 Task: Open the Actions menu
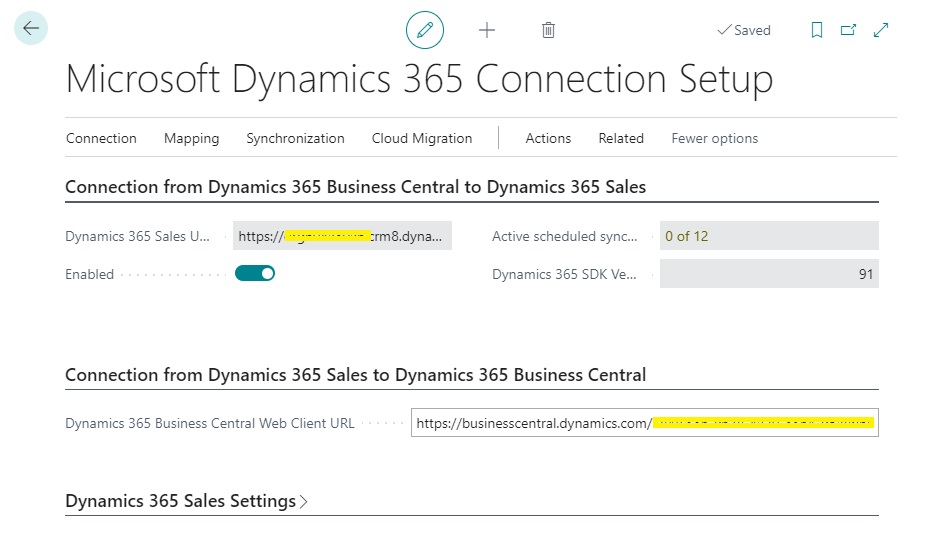click(x=548, y=138)
